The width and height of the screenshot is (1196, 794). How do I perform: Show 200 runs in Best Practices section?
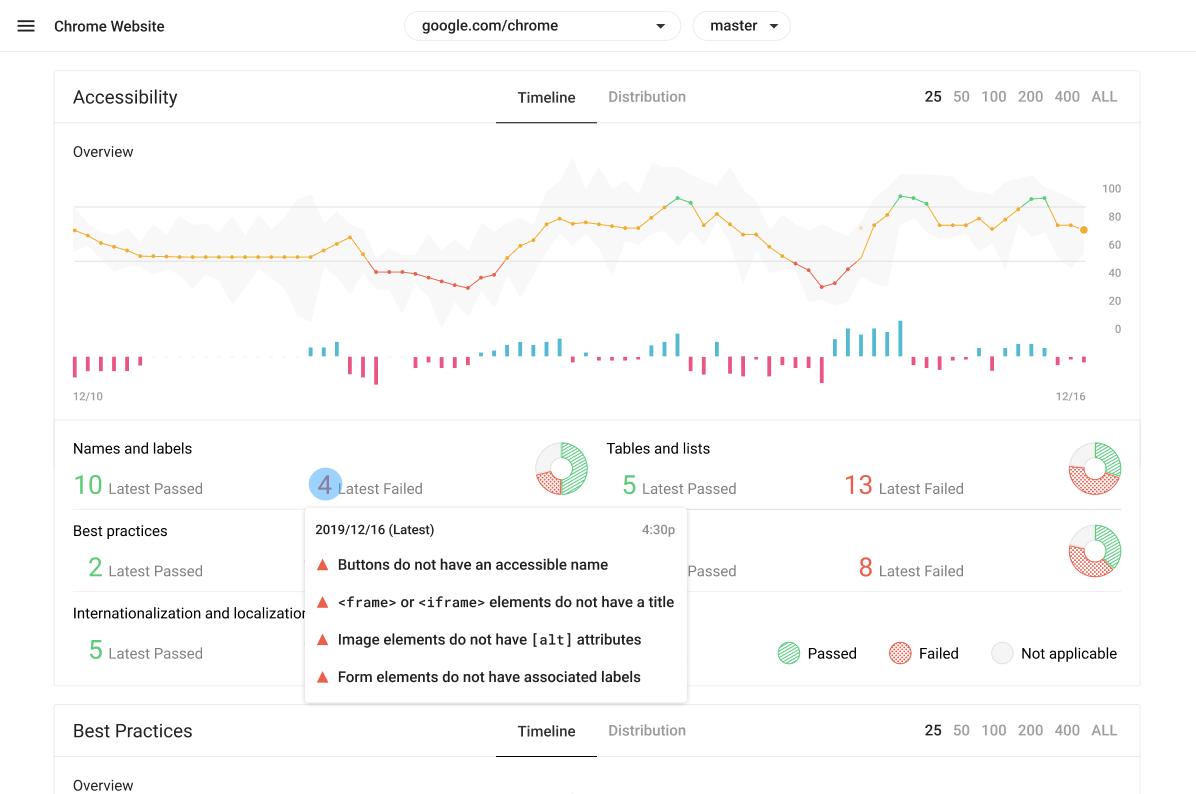pos(1030,731)
